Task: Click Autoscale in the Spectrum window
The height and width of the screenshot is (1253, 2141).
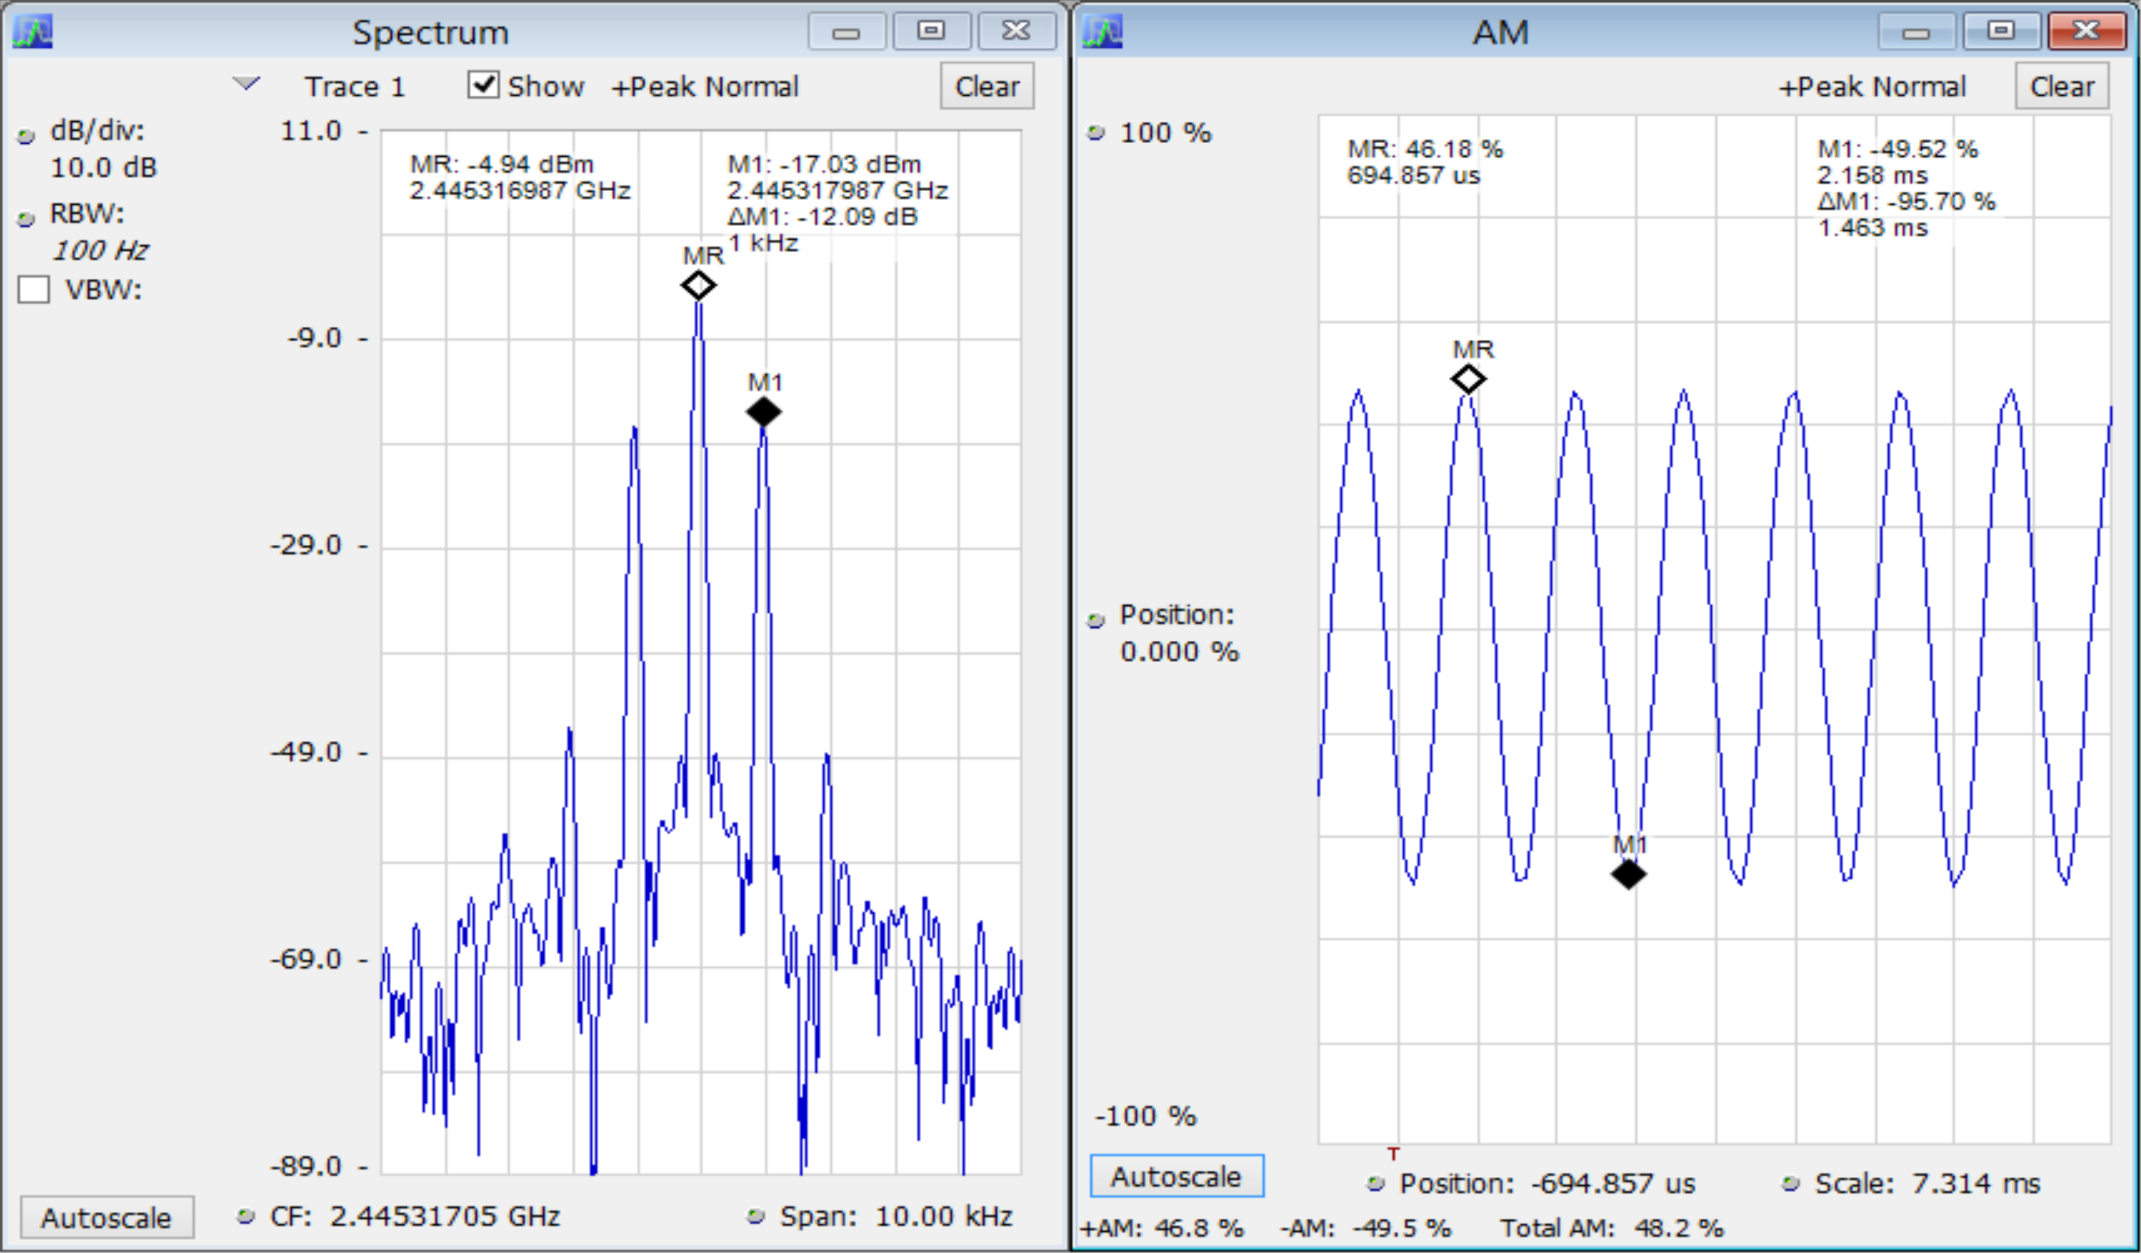Action: pyautogui.click(x=106, y=1218)
